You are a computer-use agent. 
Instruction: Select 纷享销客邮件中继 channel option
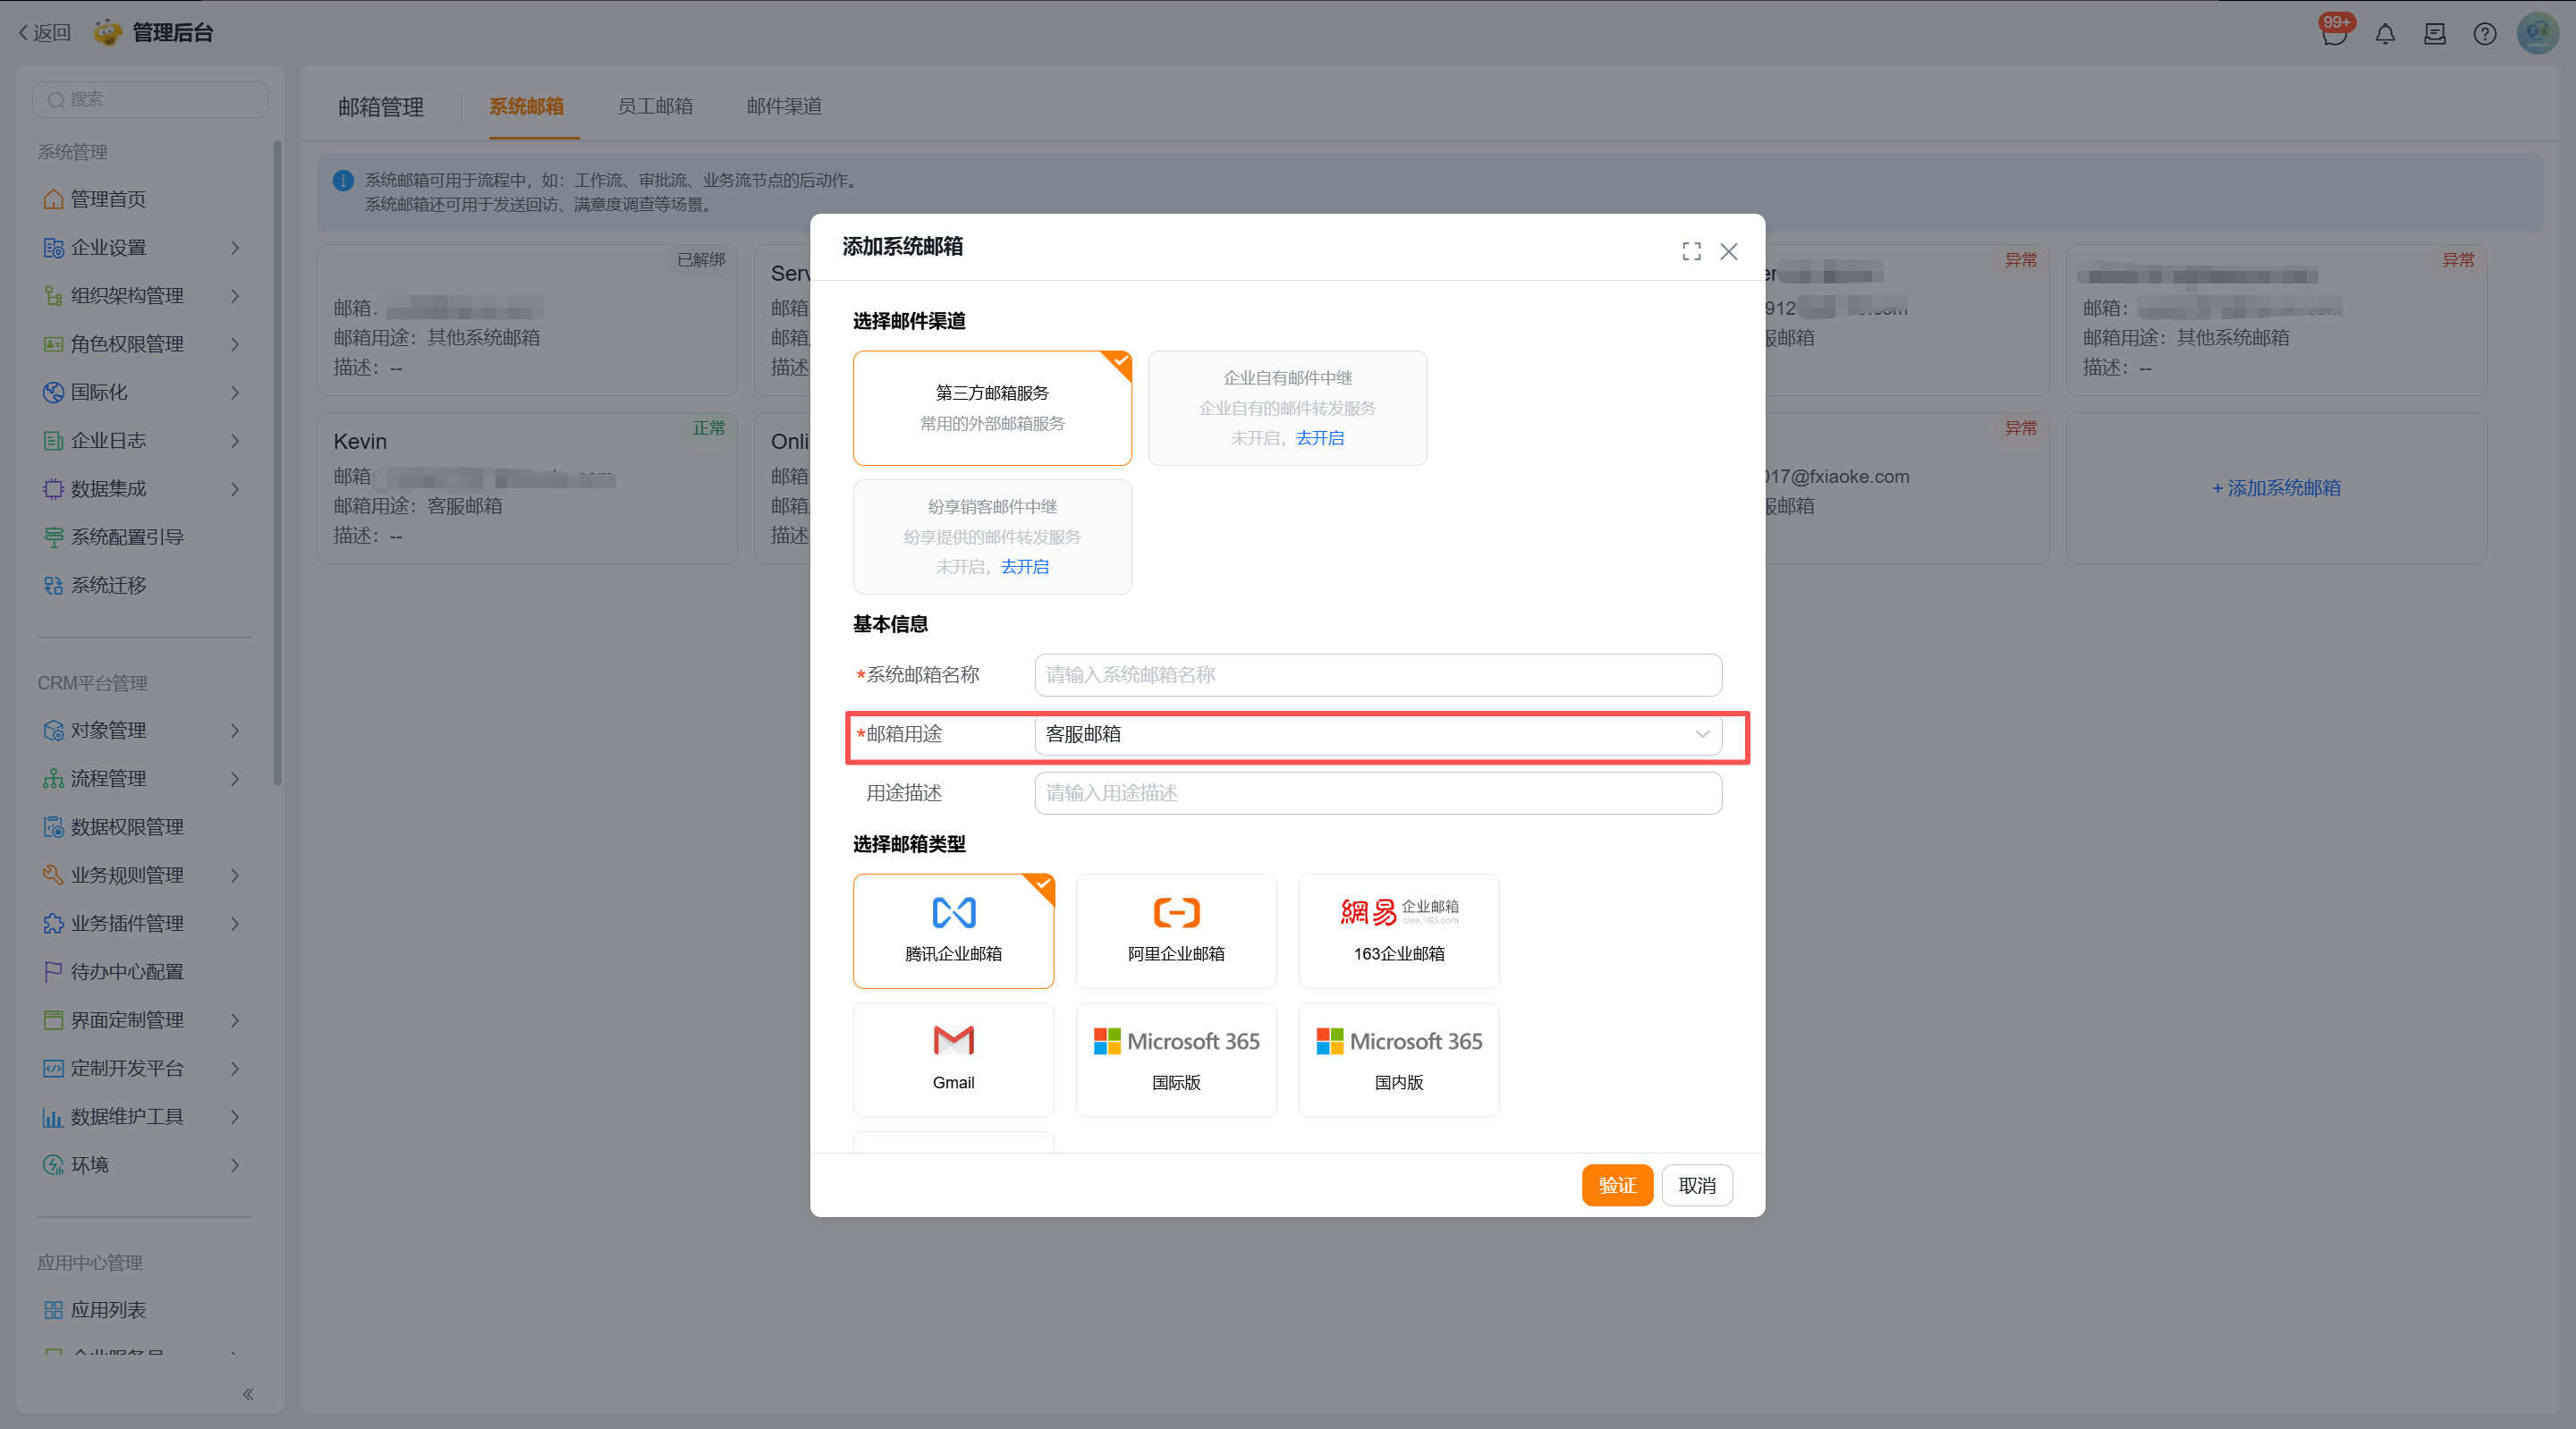coord(992,537)
